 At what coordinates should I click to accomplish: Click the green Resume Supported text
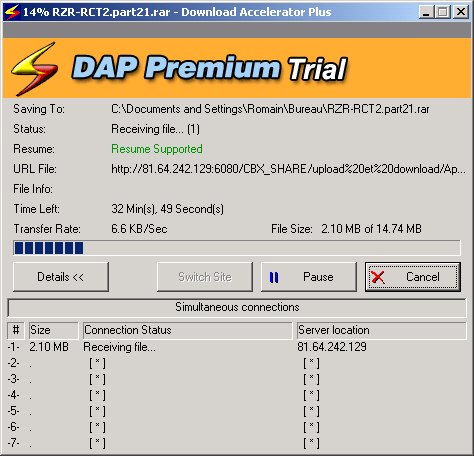tap(157, 149)
